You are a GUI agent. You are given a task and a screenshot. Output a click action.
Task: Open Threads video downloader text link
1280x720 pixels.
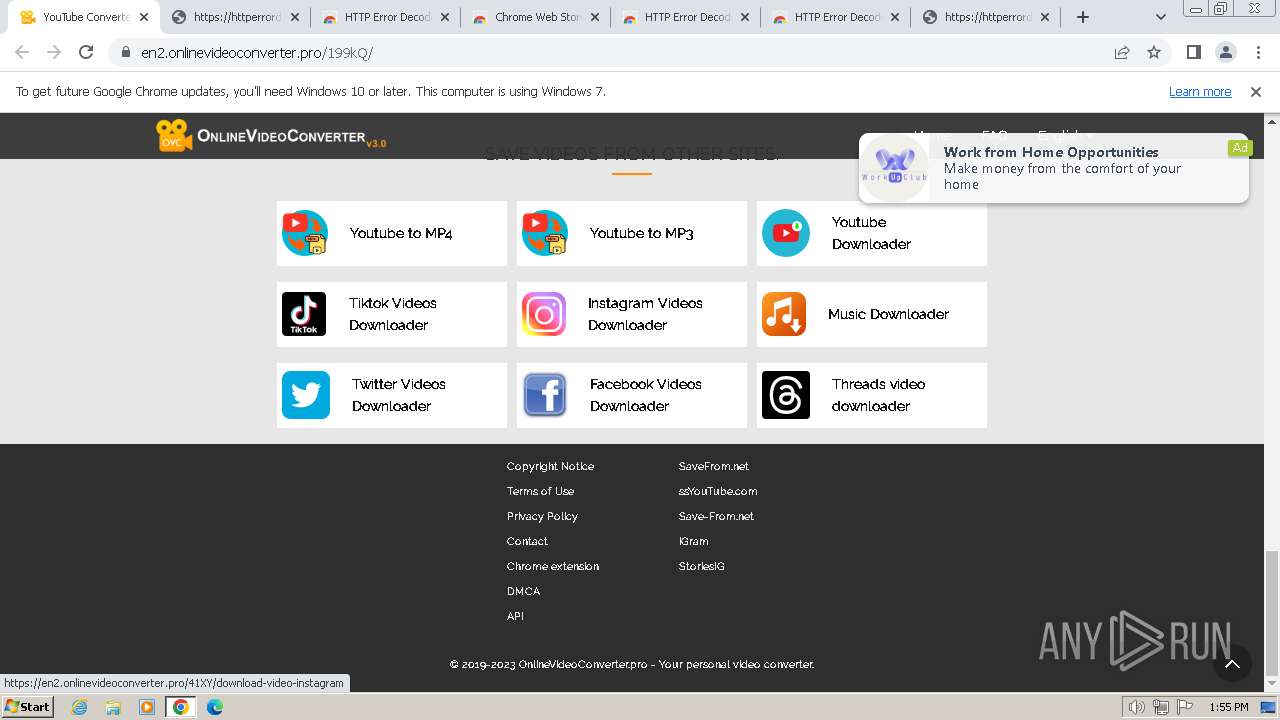878,395
